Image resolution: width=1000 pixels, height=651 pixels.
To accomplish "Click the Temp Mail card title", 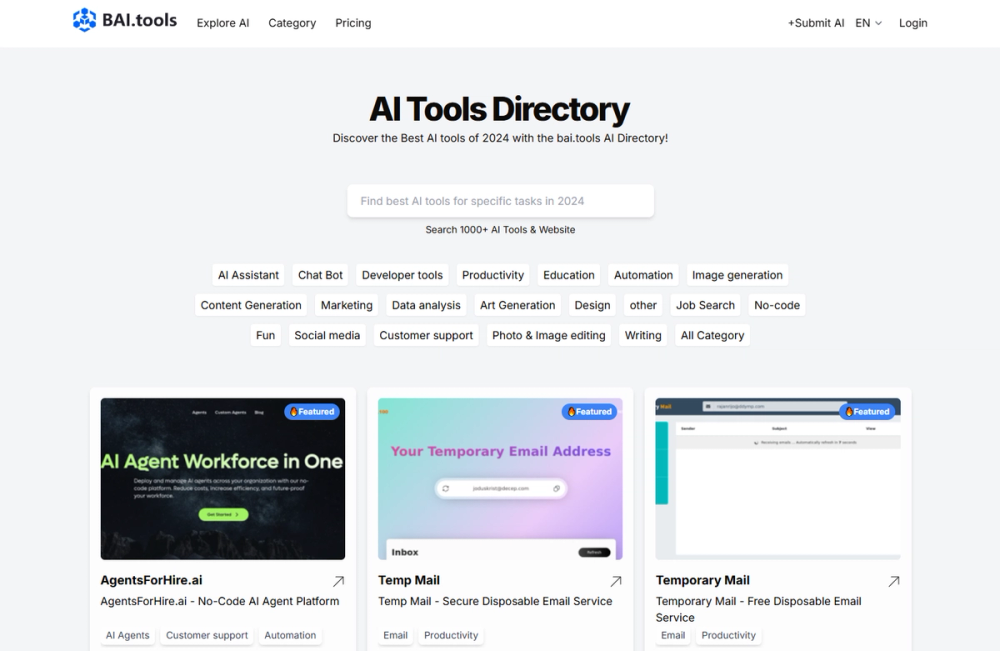I will (409, 580).
